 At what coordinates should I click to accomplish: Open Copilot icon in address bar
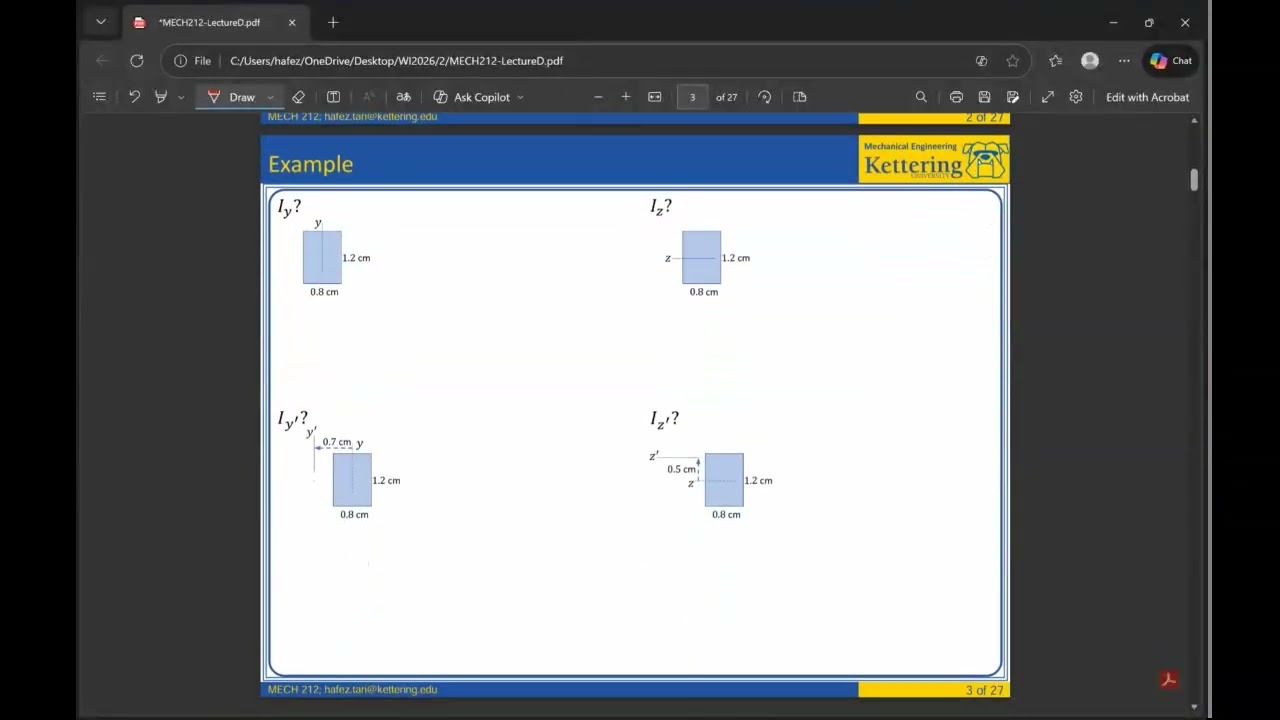click(981, 61)
